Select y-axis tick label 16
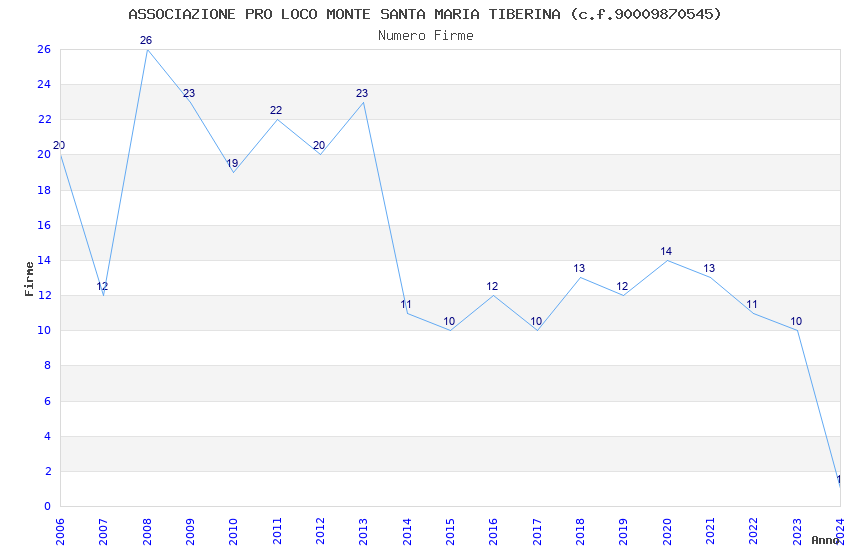 click(x=44, y=225)
